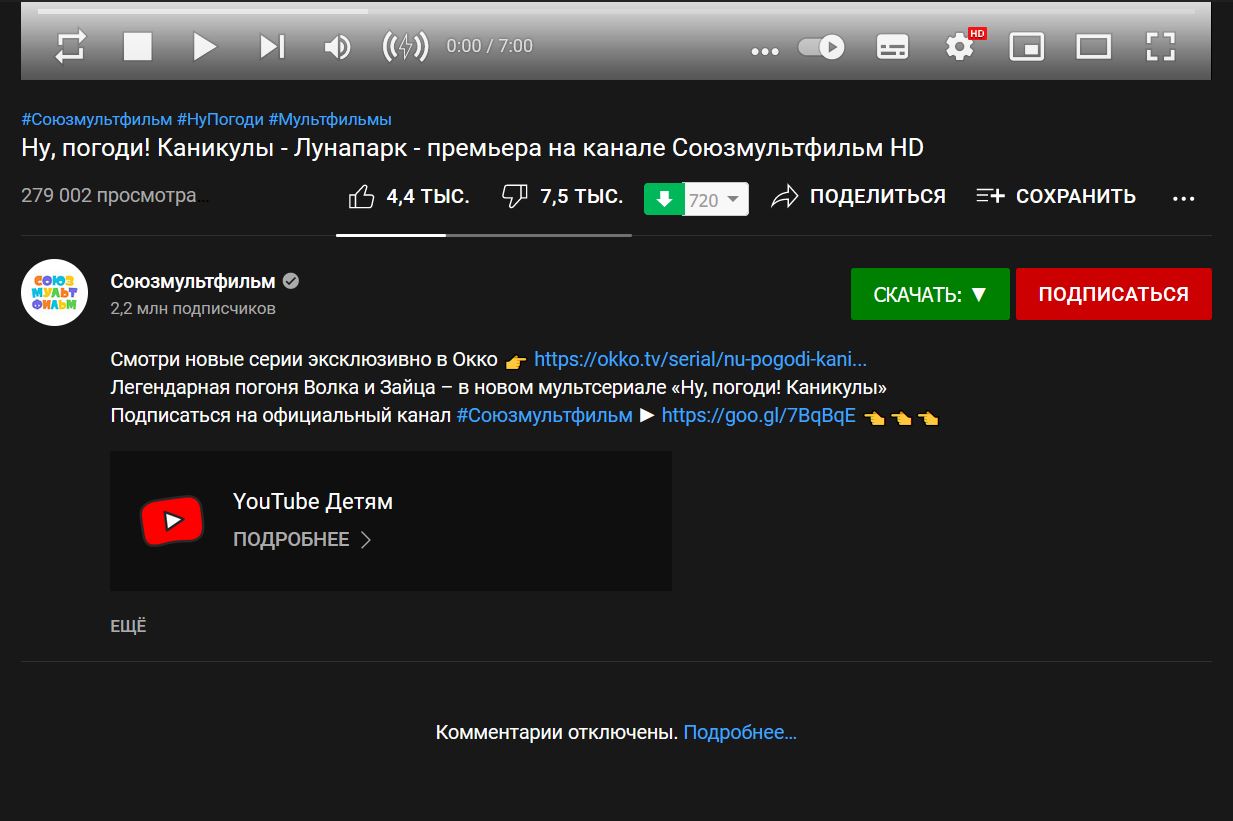Open player settings gear
Viewport: 1233px width, 821px height.
point(960,46)
